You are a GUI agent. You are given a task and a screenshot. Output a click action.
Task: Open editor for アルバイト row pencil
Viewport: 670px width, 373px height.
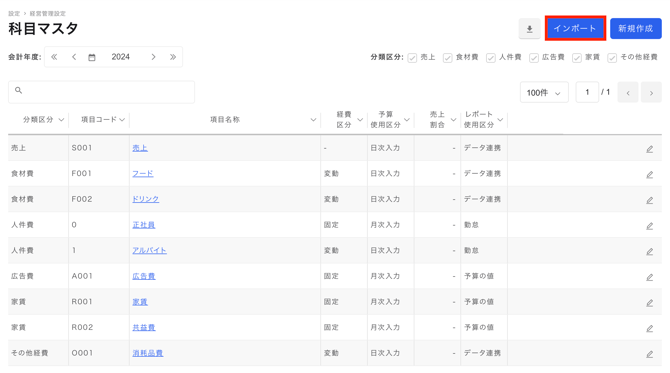[x=649, y=252]
